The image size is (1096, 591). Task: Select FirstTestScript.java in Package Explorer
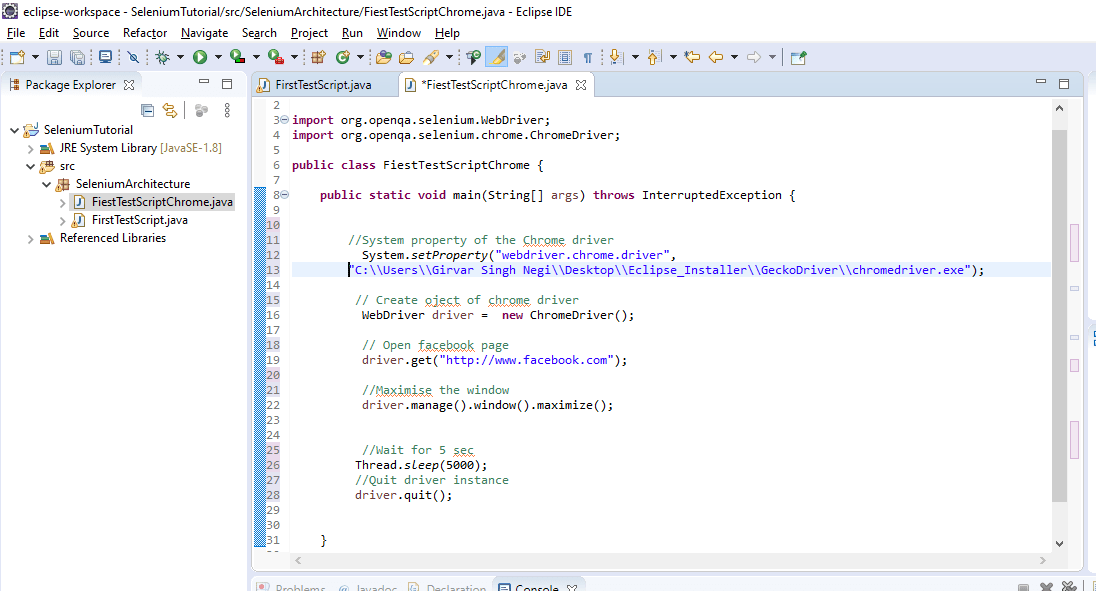[x=139, y=220]
